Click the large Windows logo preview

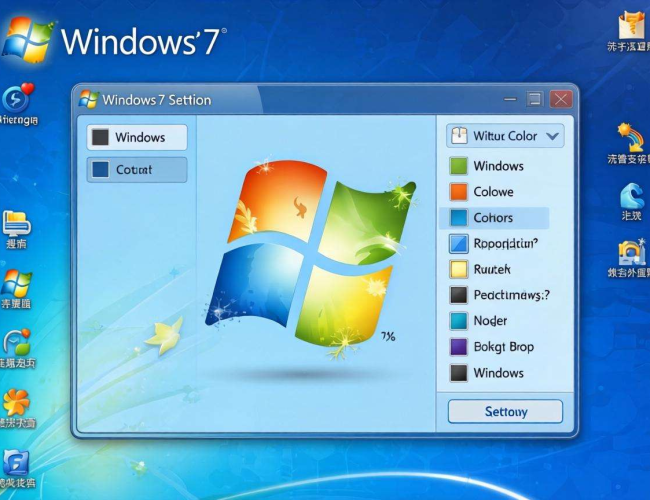coord(310,257)
